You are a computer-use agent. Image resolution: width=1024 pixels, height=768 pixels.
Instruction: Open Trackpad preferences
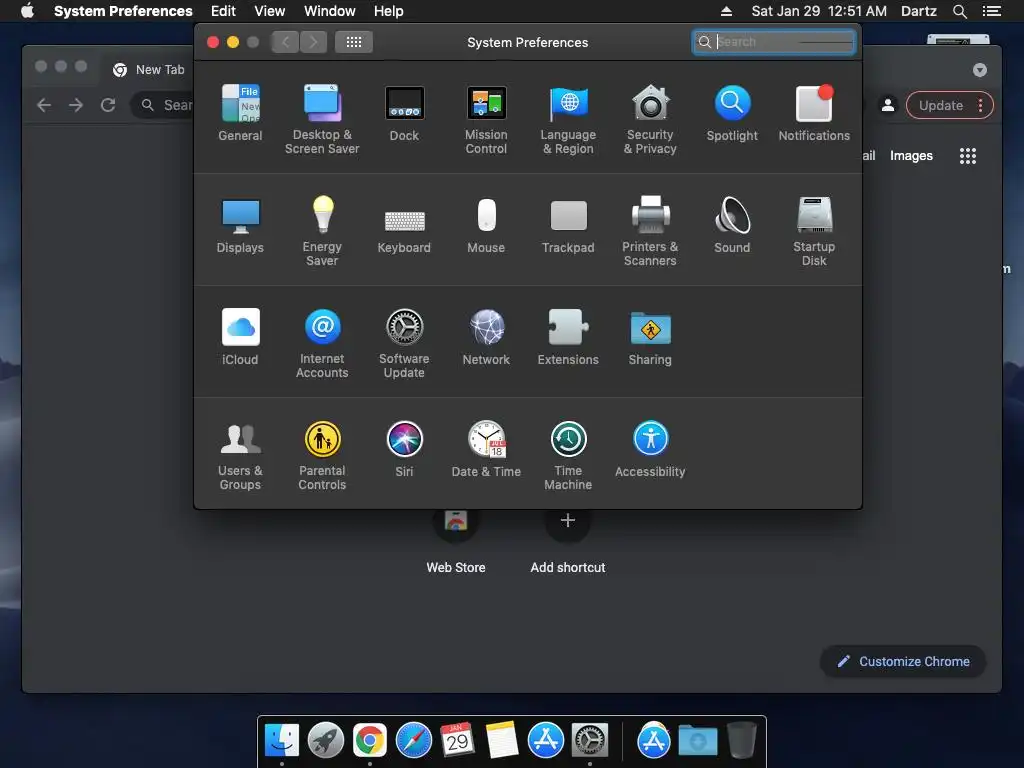568,225
